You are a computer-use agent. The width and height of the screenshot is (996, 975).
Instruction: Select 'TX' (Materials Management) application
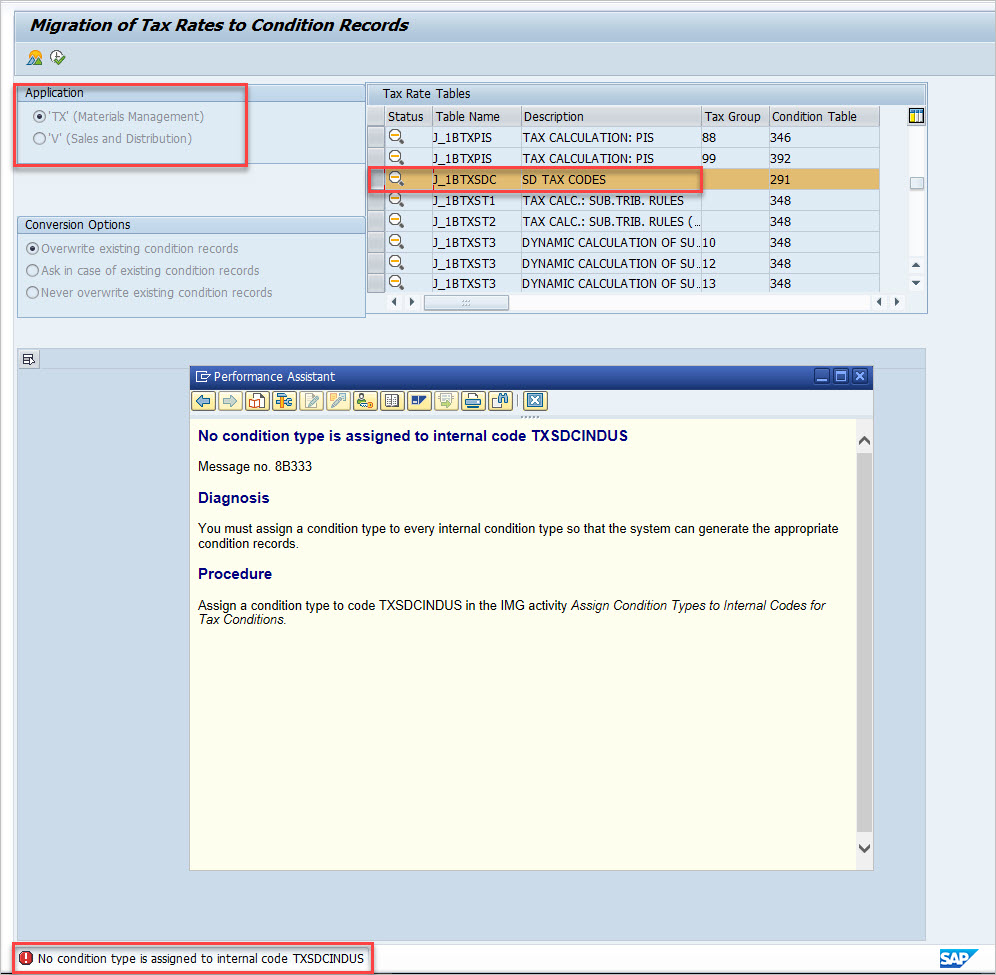(x=39, y=117)
